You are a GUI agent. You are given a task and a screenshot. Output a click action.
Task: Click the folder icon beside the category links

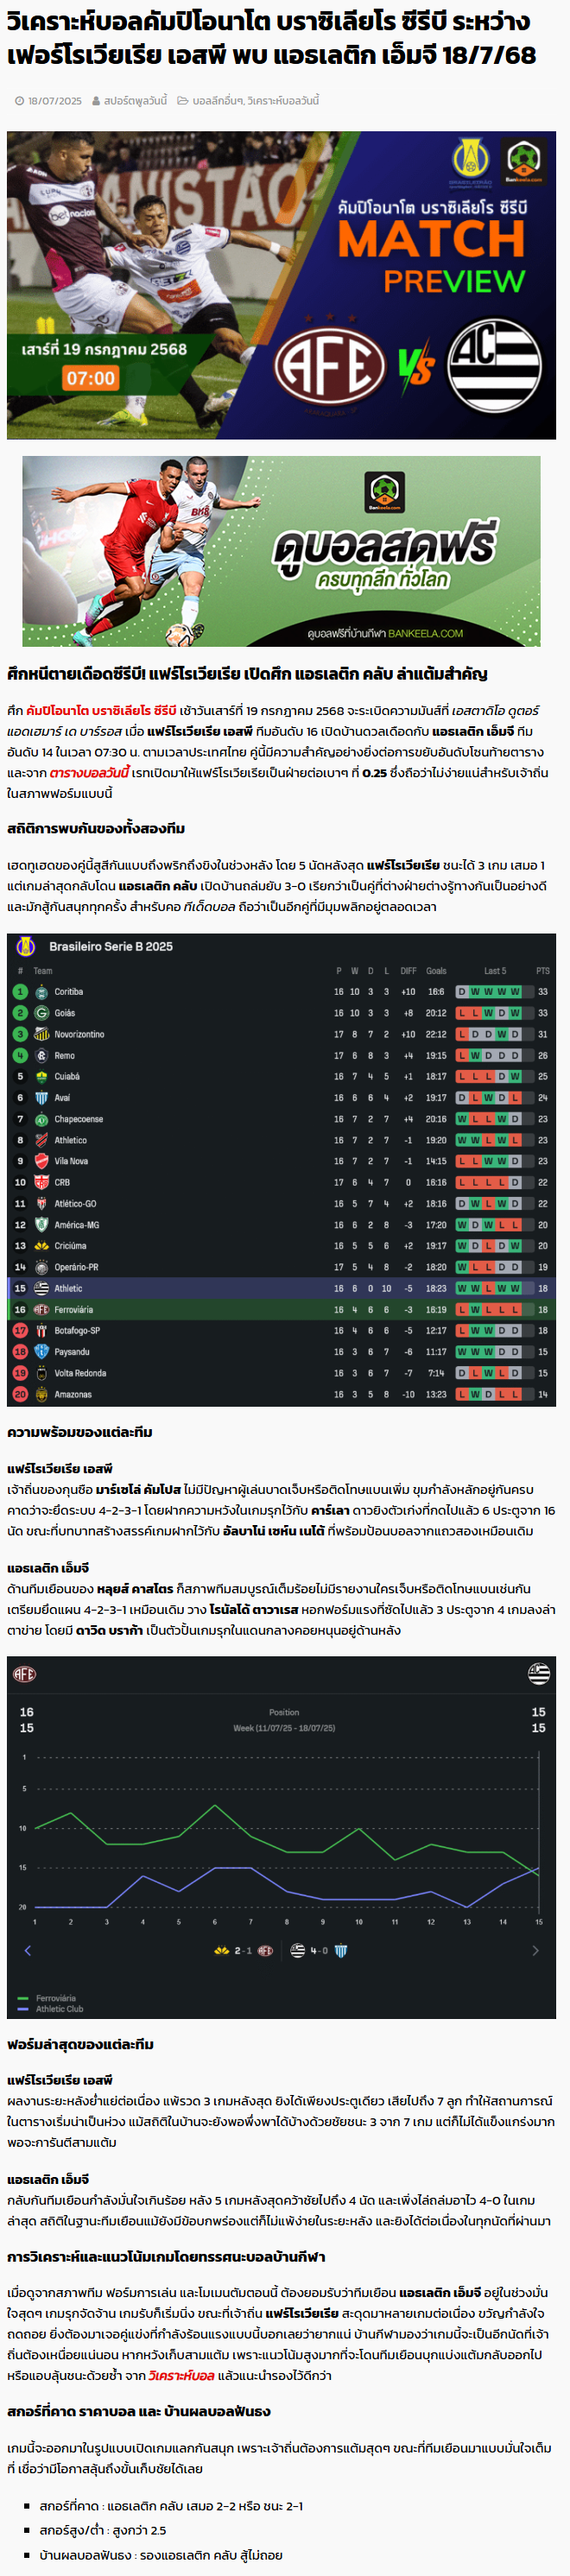183,101
